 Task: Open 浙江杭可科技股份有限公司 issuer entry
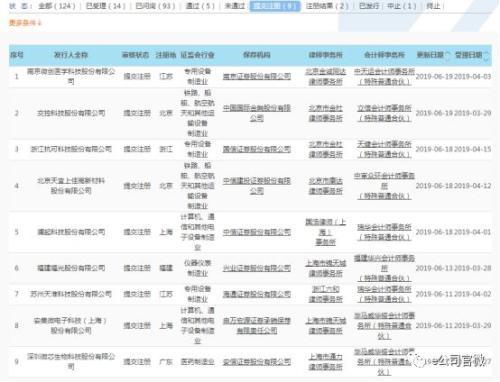click(x=71, y=149)
